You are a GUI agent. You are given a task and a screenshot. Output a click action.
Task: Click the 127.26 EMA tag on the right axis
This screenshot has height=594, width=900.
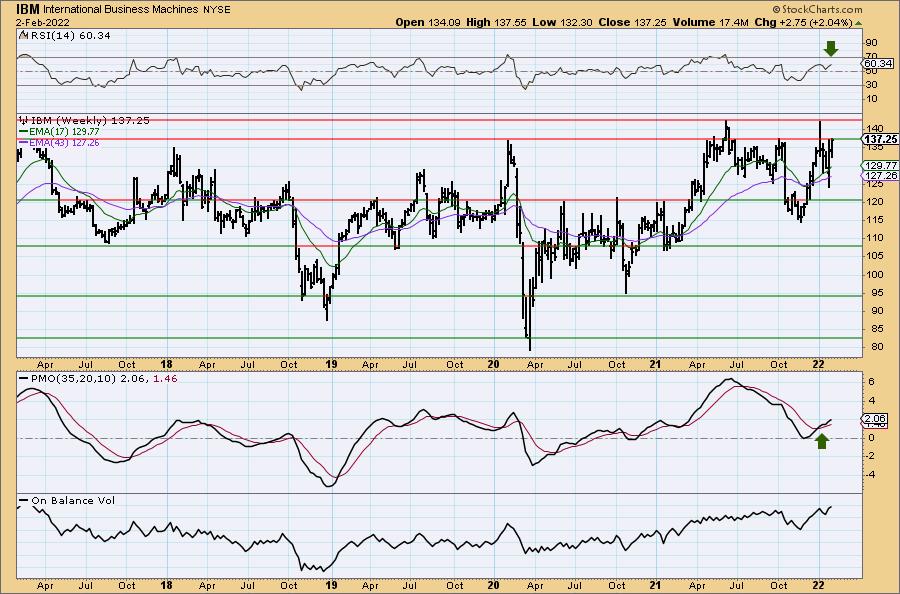tap(880, 176)
